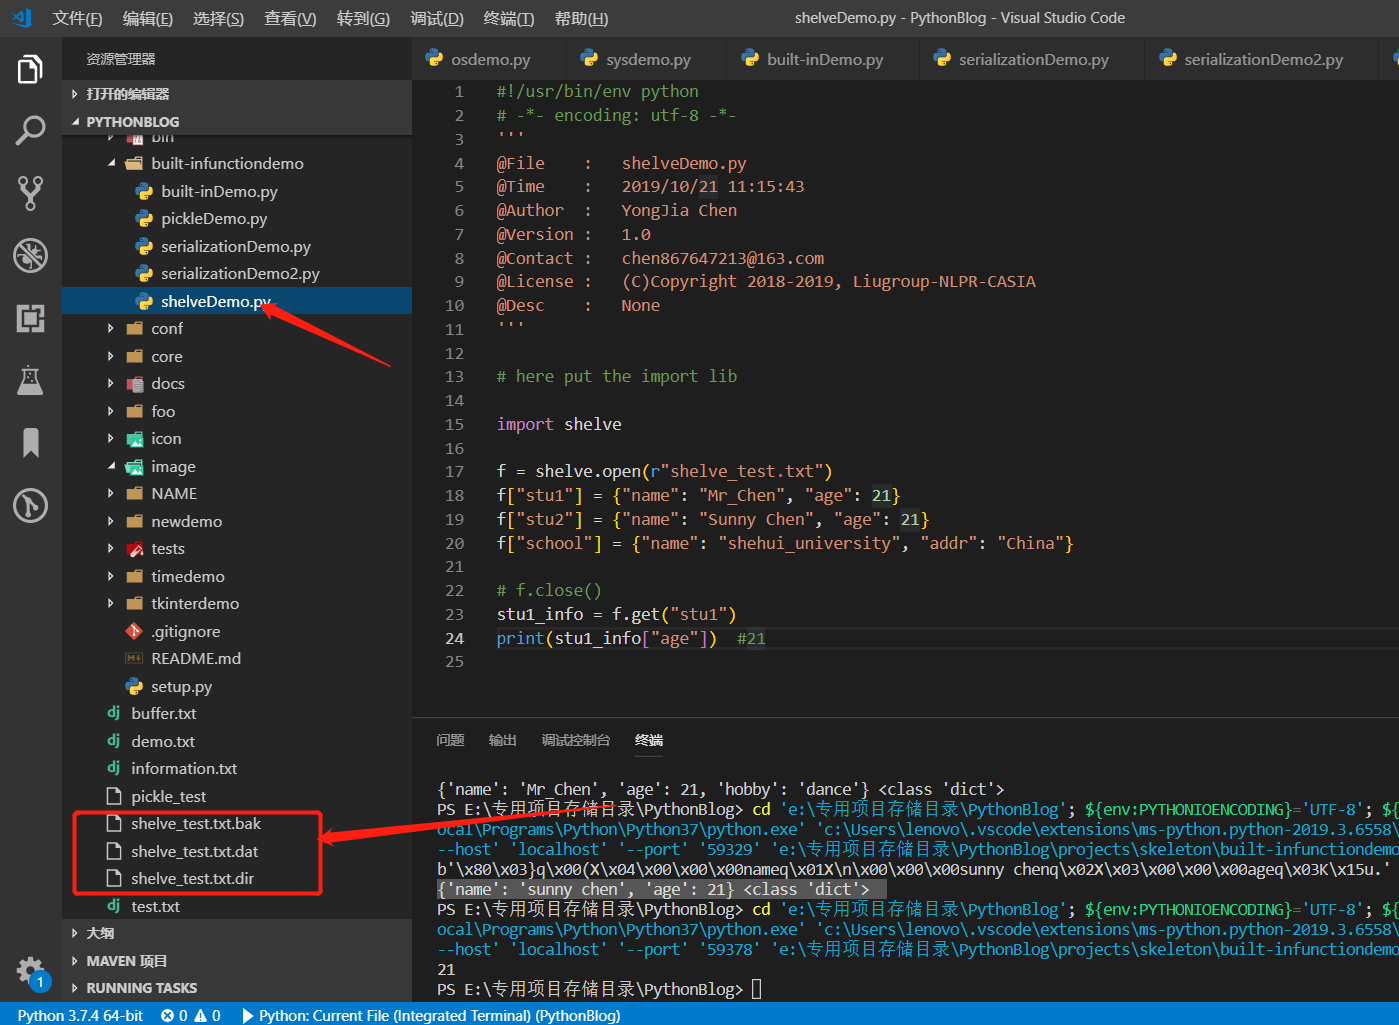Open the Git graph activity icon

pyautogui.click(x=30, y=505)
